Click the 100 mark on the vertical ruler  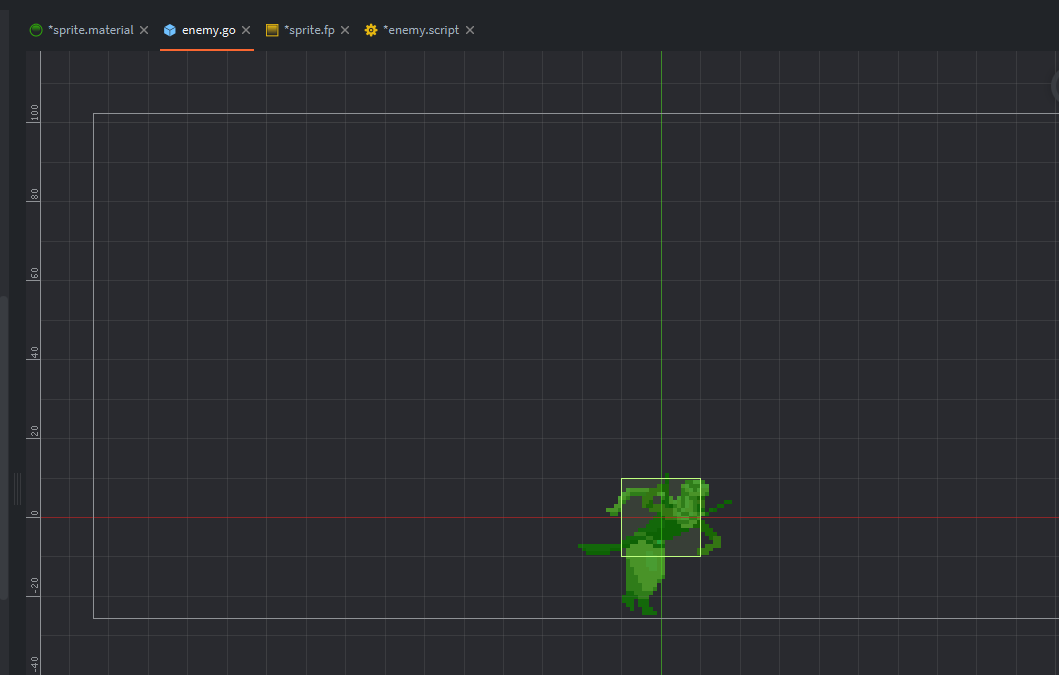pos(35,115)
